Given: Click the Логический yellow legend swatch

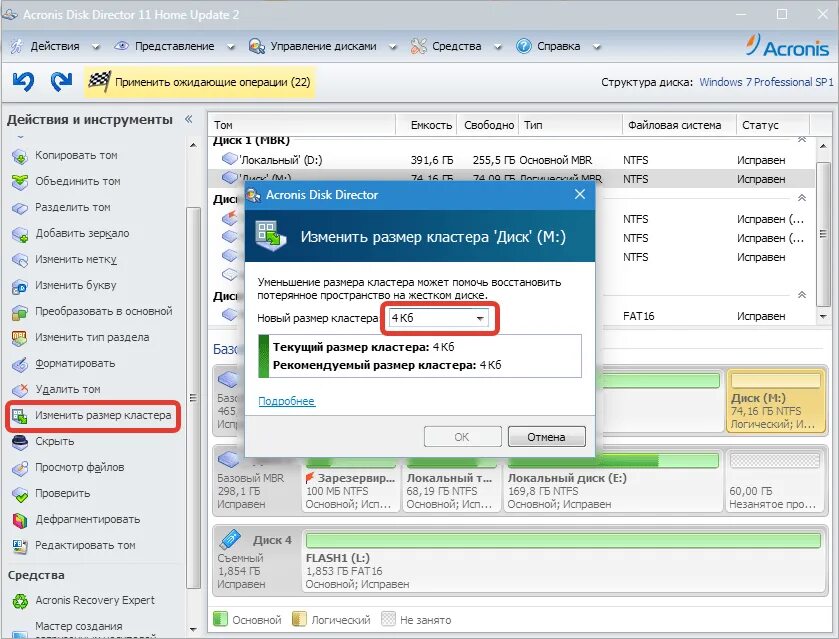Looking at the screenshot, I should tap(299, 619).
